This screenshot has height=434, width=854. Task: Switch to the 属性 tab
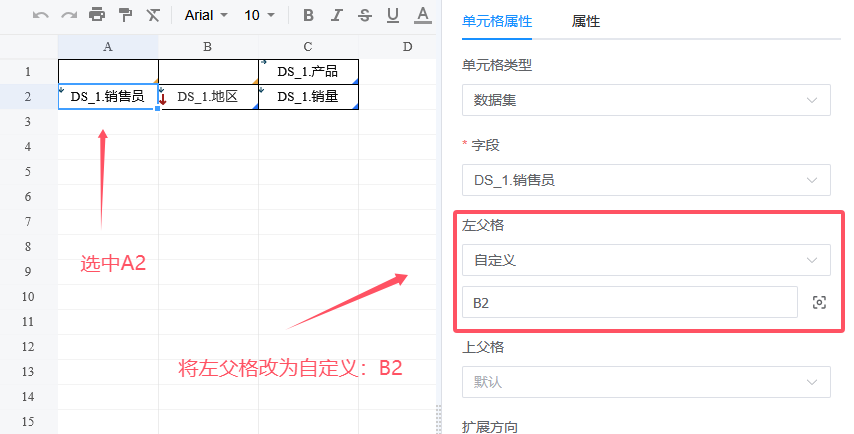point(586,21)
